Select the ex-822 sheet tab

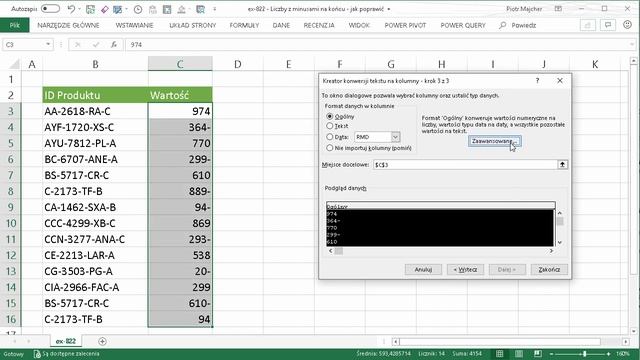point(66,341)
